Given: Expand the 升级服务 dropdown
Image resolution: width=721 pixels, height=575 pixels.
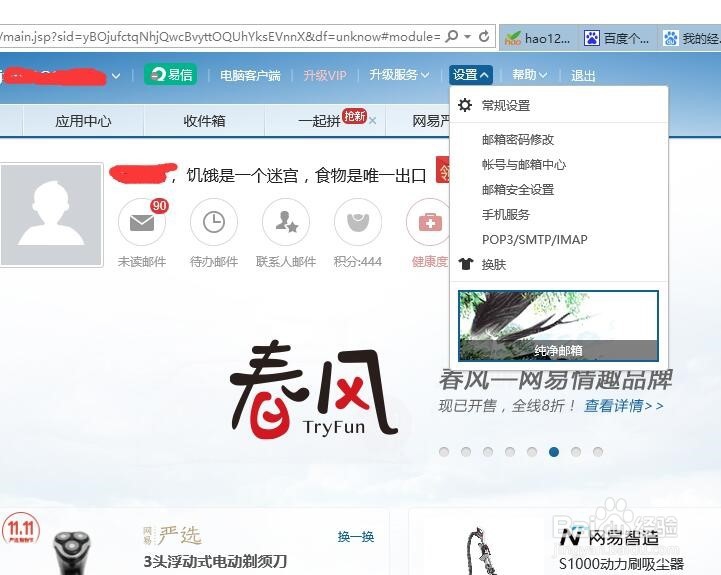Looking at the screenshot, I should click(x=399, y=75).
